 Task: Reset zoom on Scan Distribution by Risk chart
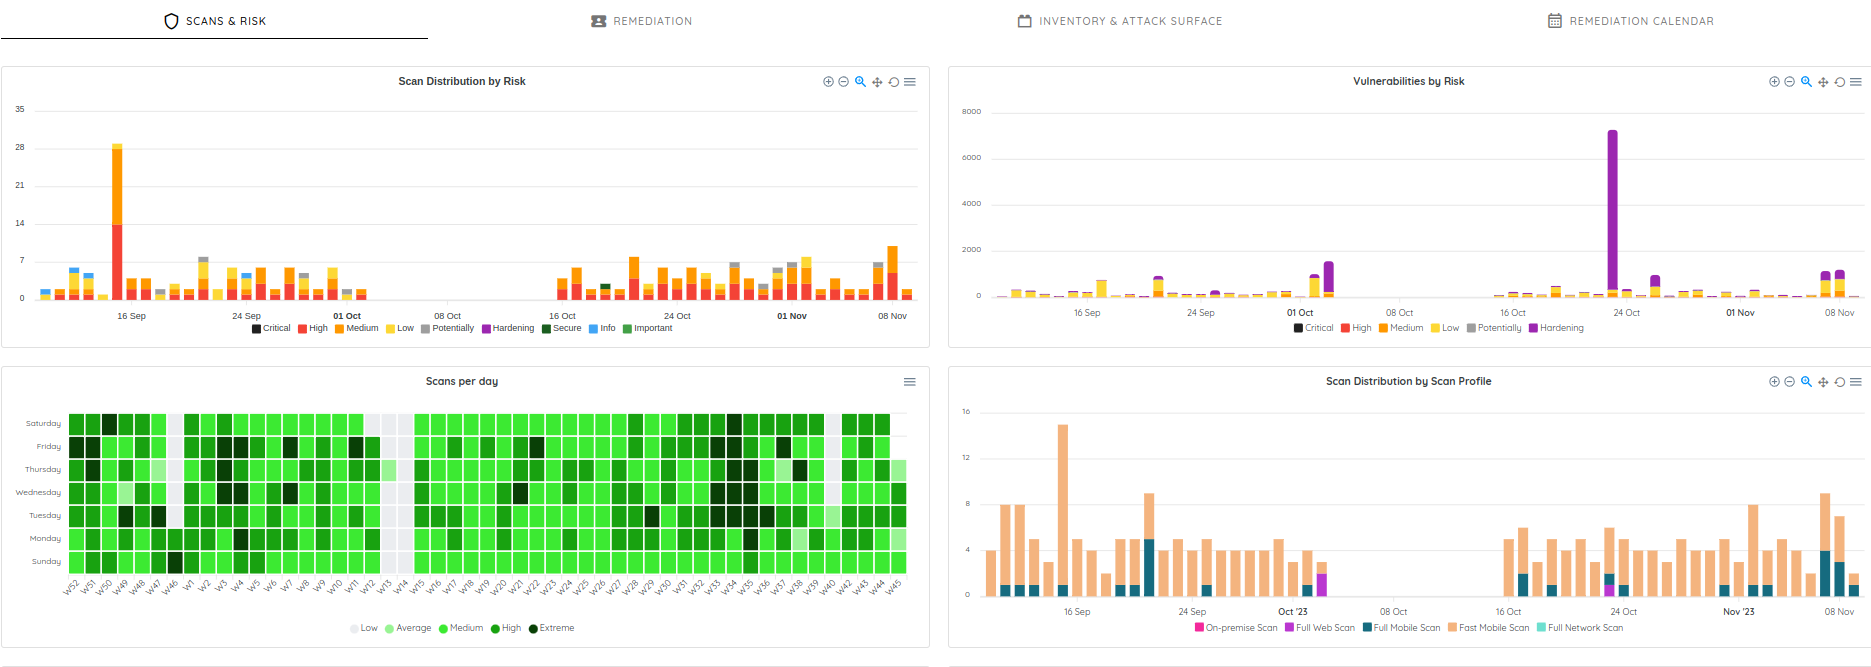click(894, 82)
